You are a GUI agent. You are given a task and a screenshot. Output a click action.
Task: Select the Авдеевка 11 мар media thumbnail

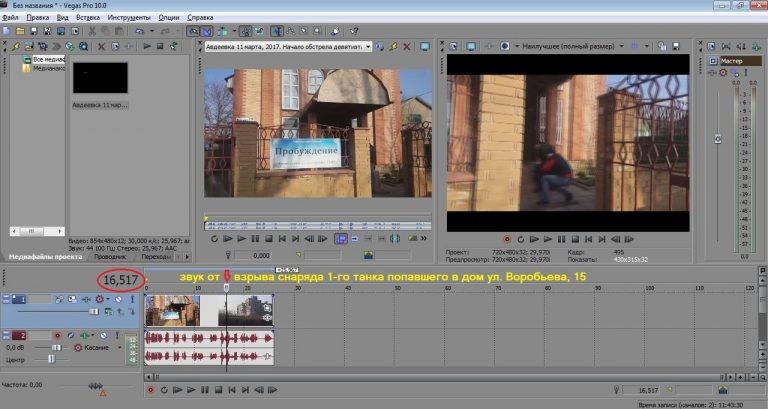point(99,78)
